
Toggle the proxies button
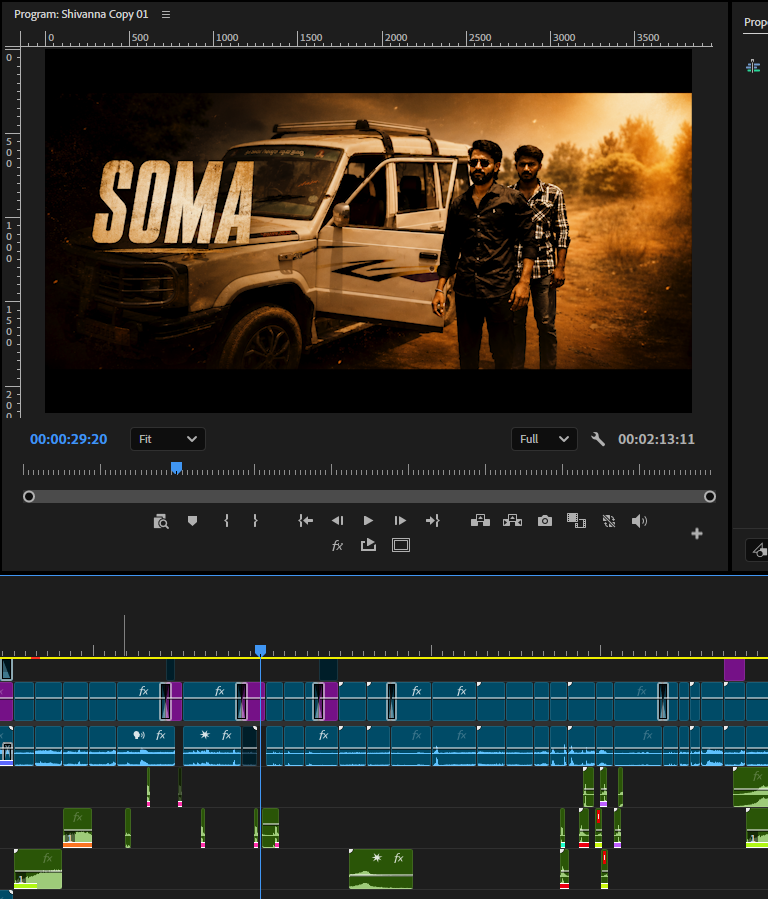pyautogui.click(x=609, y=521)
